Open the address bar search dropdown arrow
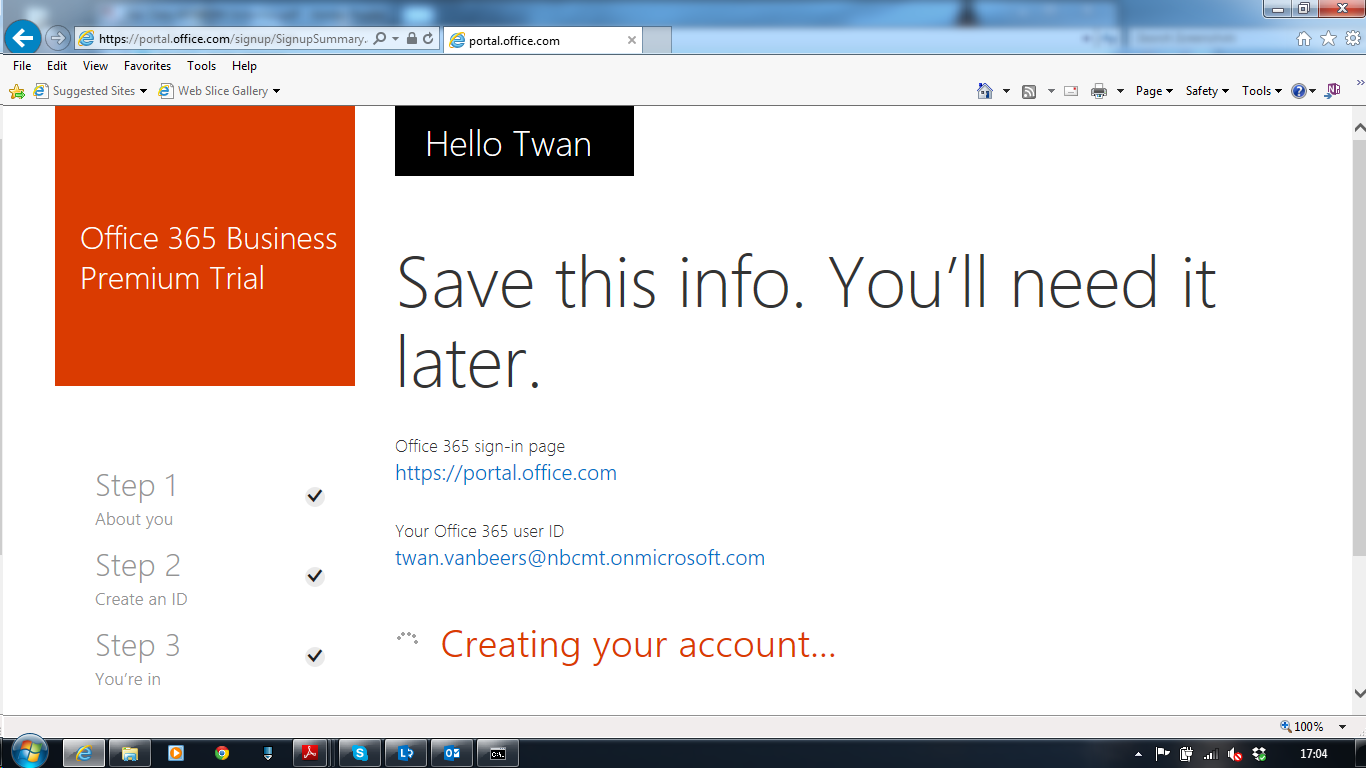Image resolution: width=1366 pixels, height=768 pixels. coord(396,39)
